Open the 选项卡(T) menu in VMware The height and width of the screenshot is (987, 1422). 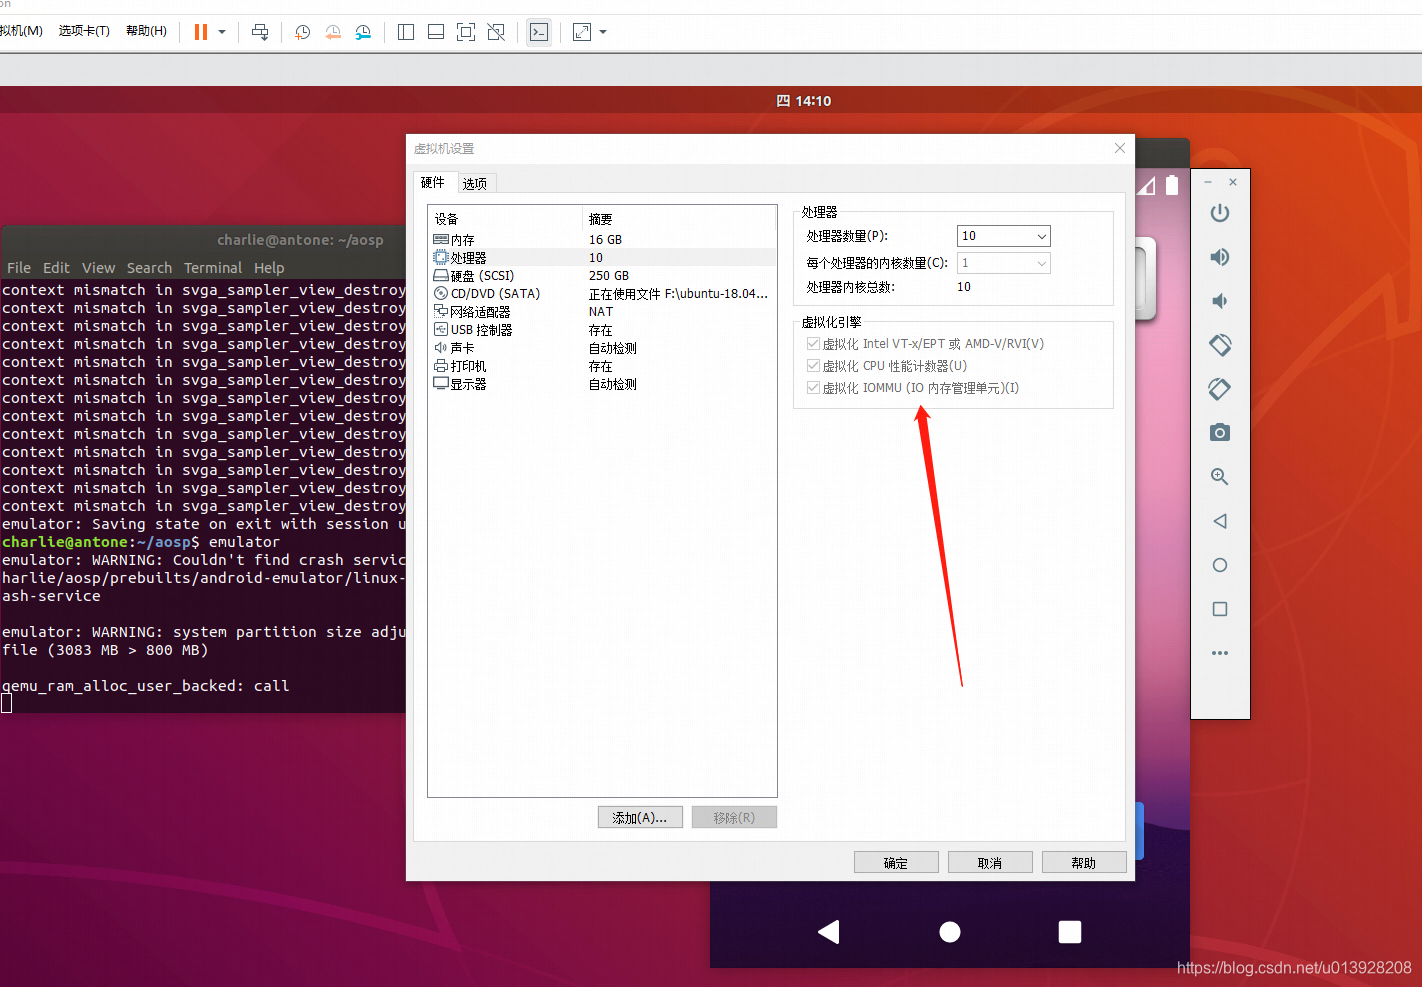click(84, 31)
